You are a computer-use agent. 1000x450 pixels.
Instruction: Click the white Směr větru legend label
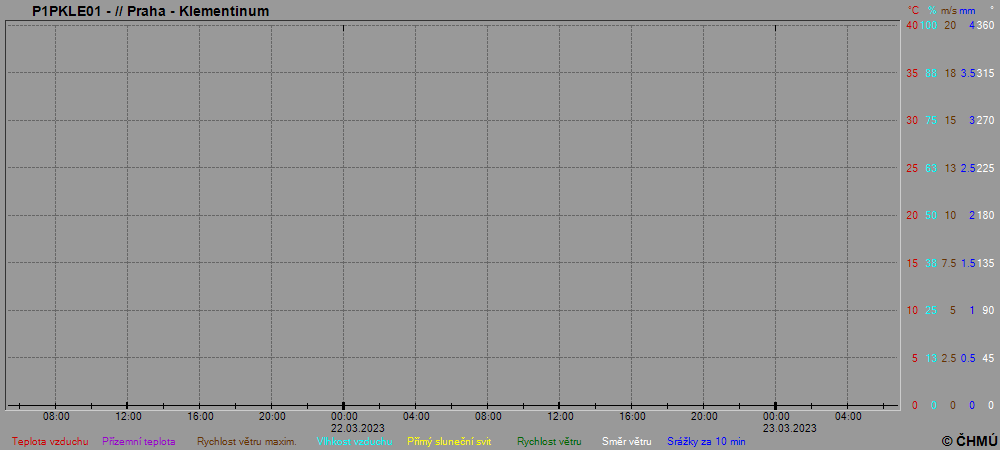(626, 441)
